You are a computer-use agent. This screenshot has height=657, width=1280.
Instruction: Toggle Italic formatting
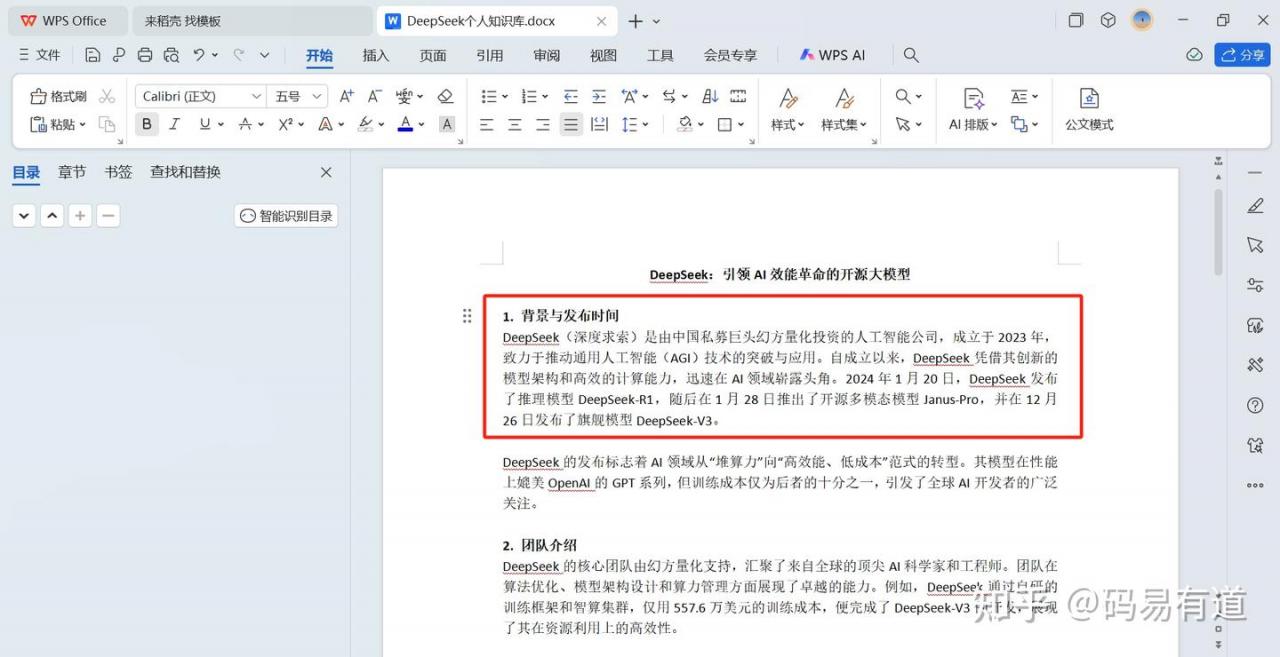(x=174, y=124)
